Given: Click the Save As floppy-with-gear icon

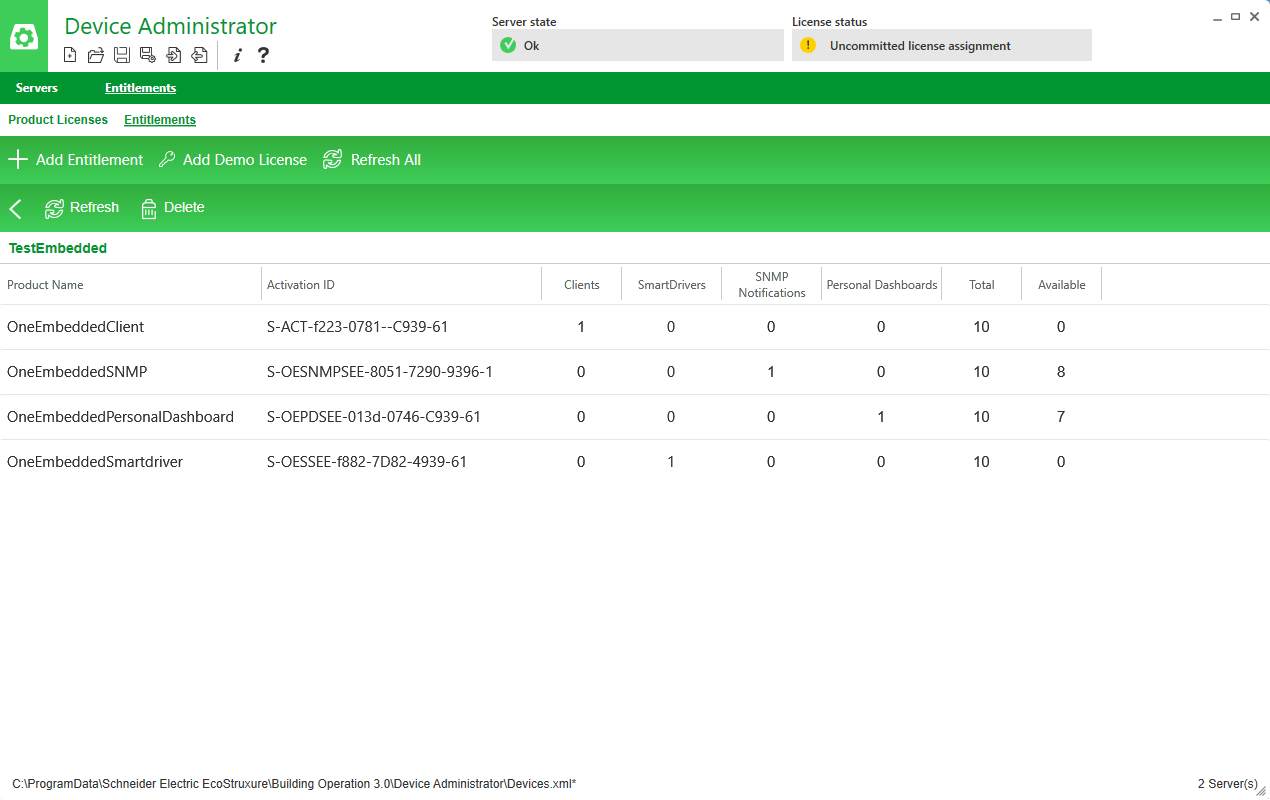Looking at the screenshot, I should click(148, 55).
